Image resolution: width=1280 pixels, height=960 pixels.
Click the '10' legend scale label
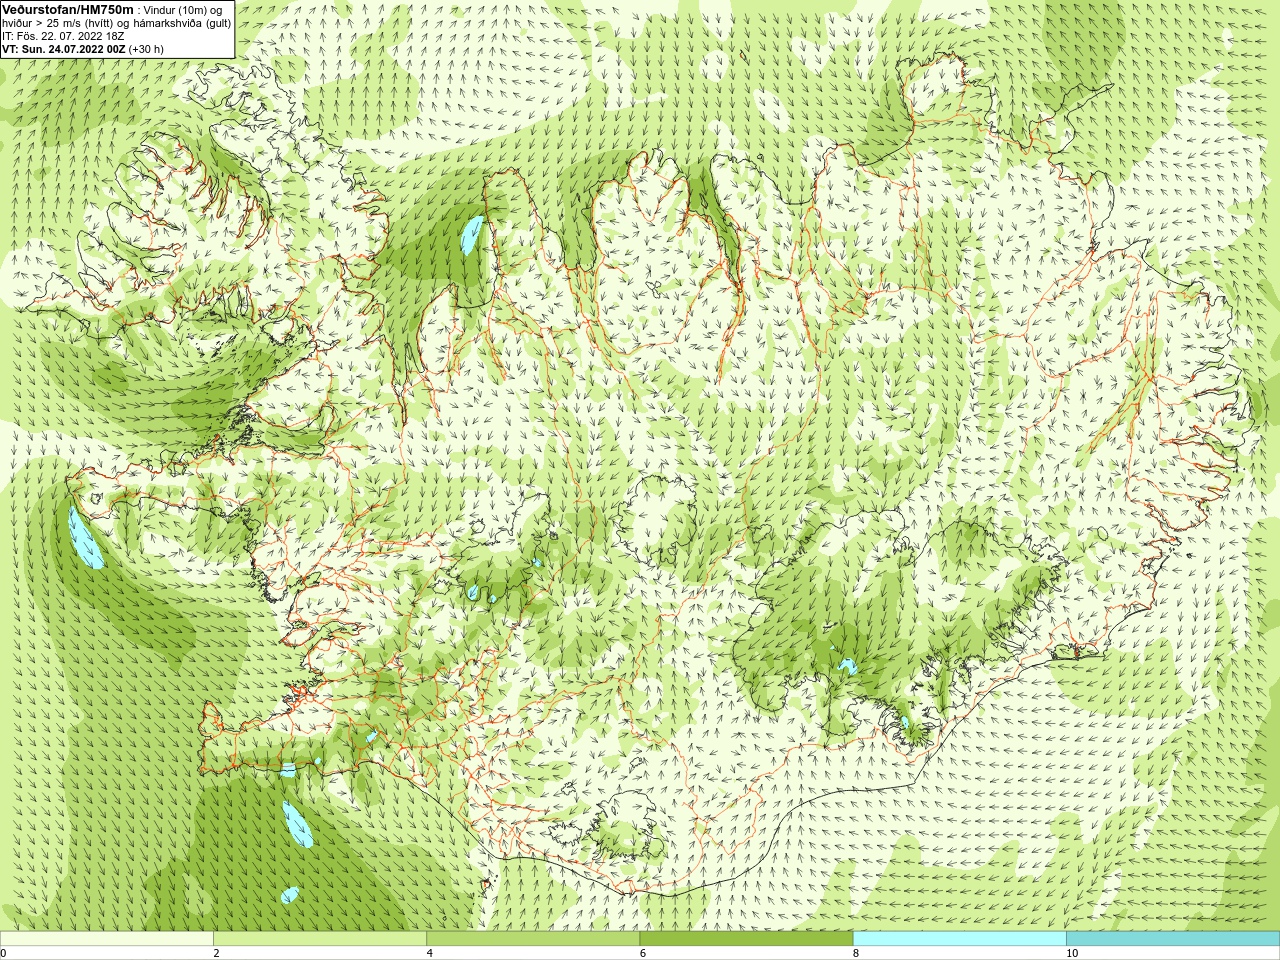(1071, 953)
